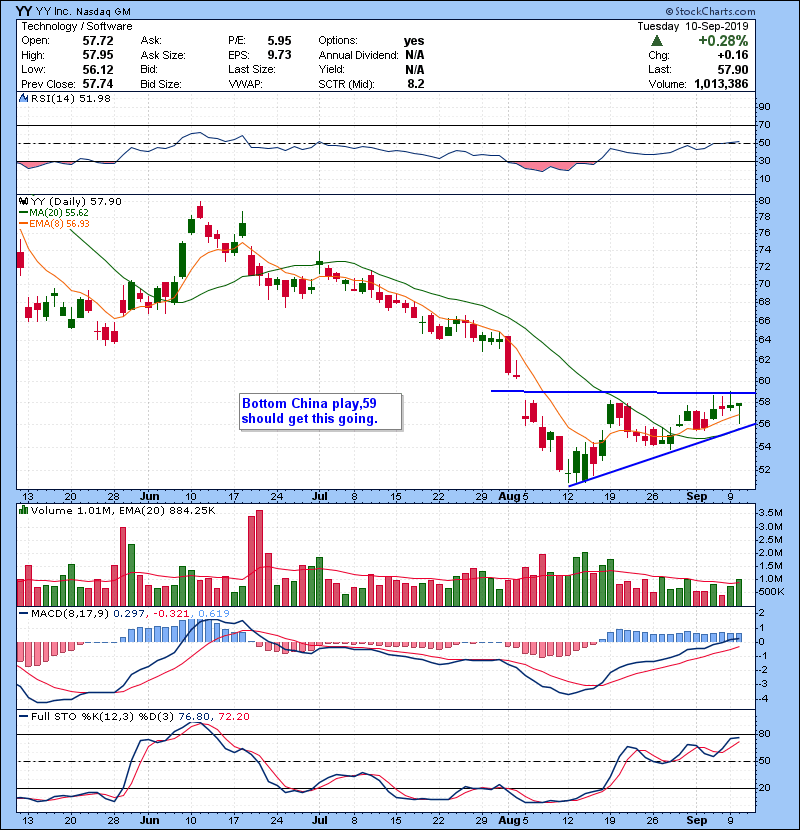800x830 pixels.
Task: Click the P/E value 5.95
Action: [x=279, y=41]
